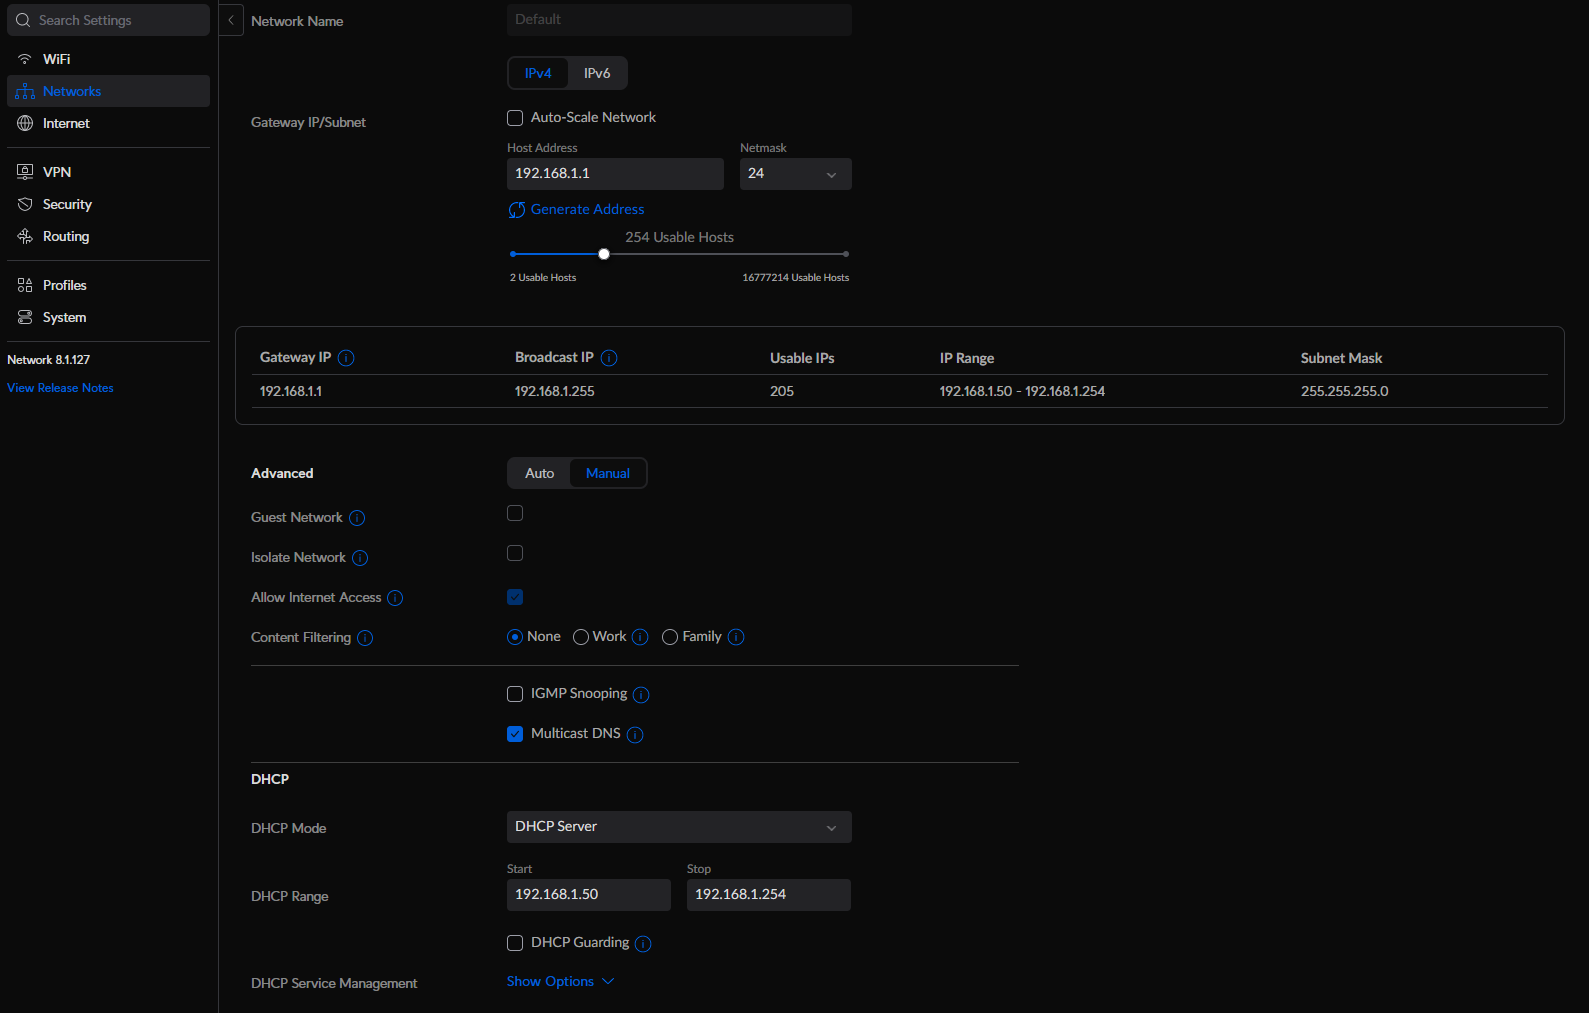The image size is (1589, 1013).
Task: Click the Isolate Network info icon
Action: coord(360,558)
